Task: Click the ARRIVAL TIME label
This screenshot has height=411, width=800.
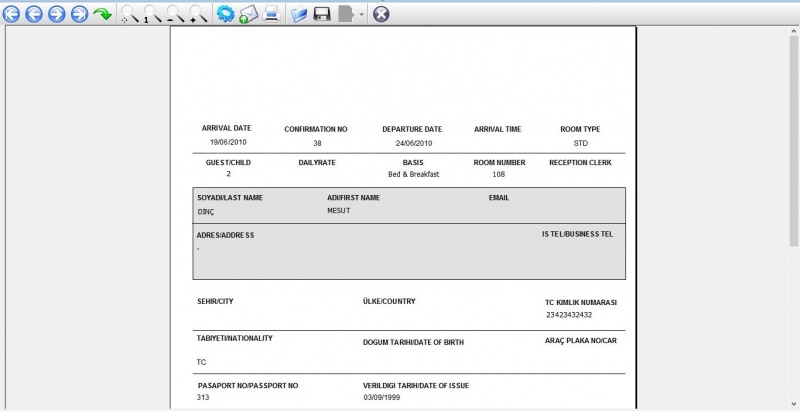Action: point(497,130)
